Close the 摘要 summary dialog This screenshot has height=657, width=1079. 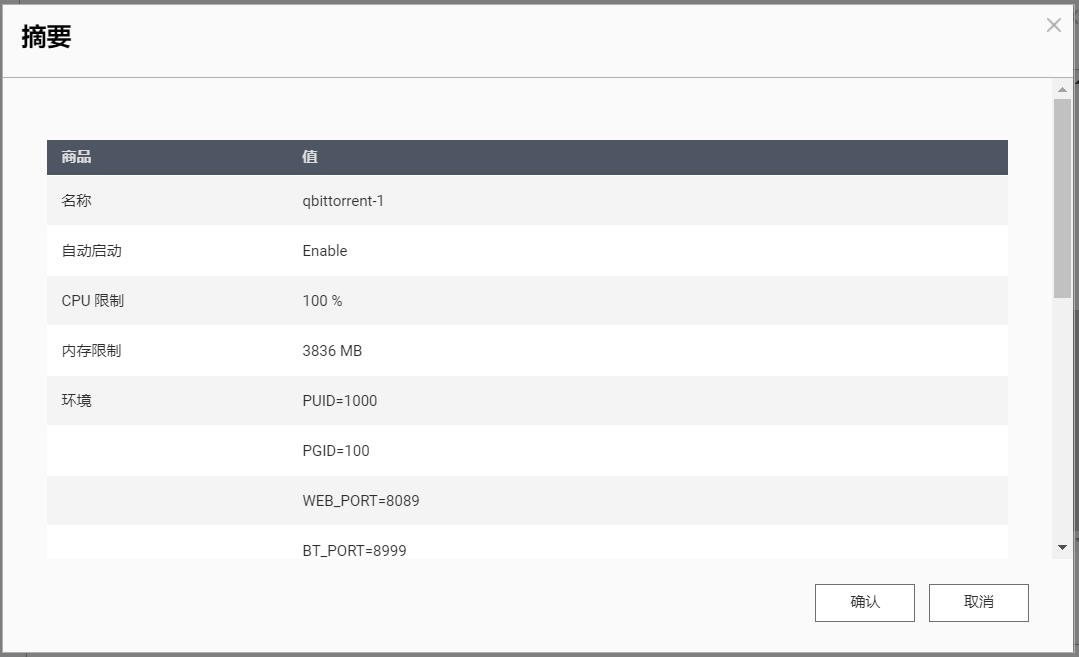1053,26
